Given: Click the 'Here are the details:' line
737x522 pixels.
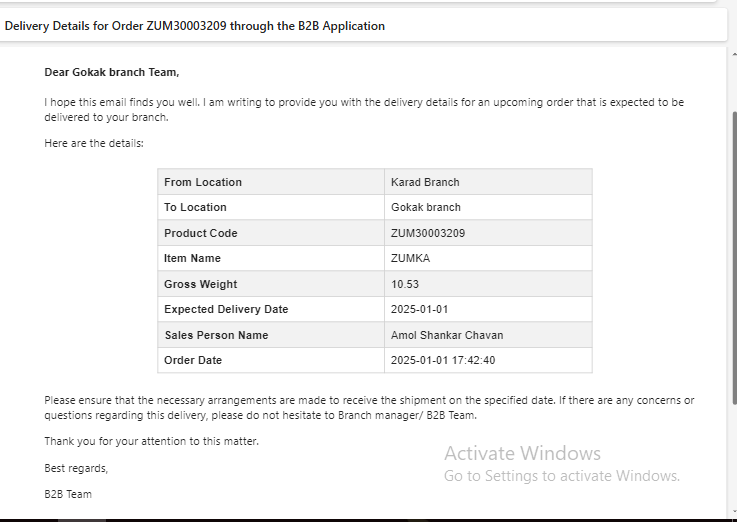Looking at the screenshot, I should coord(94,143).
